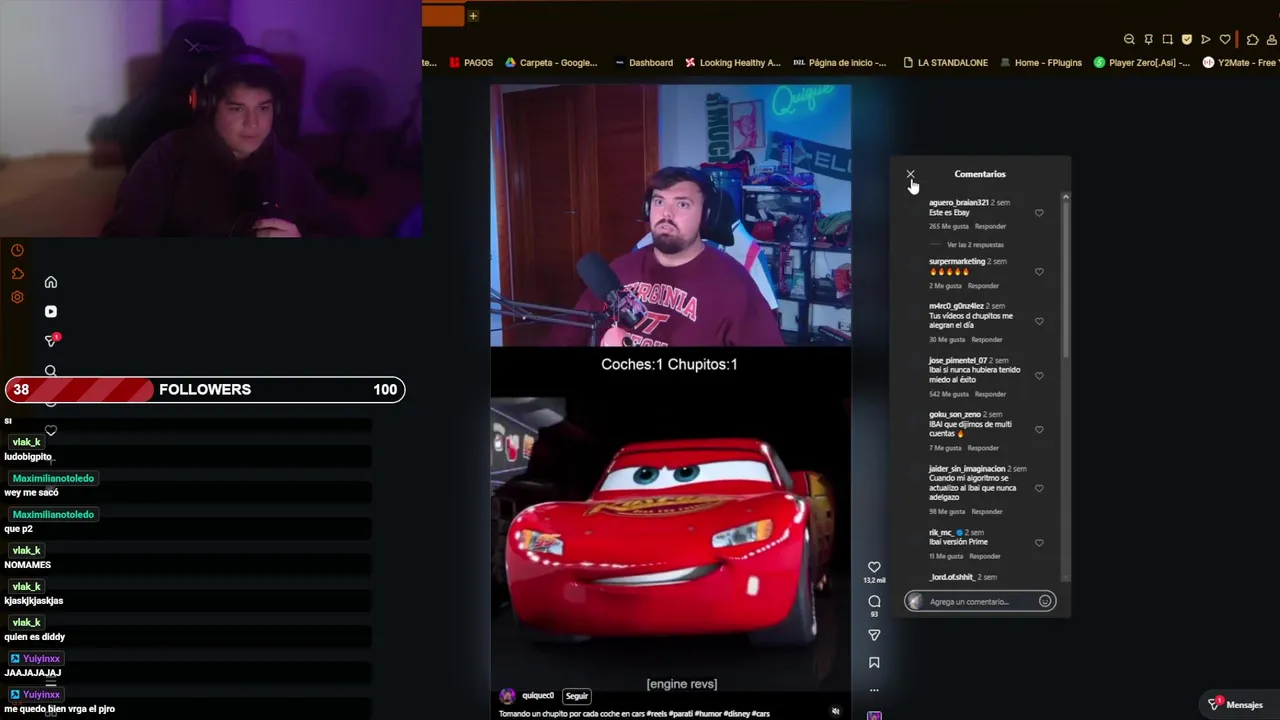Share the reel via paper plane icon
The width and height of the screenshot is (1280, 720).
tap(874, 635)
